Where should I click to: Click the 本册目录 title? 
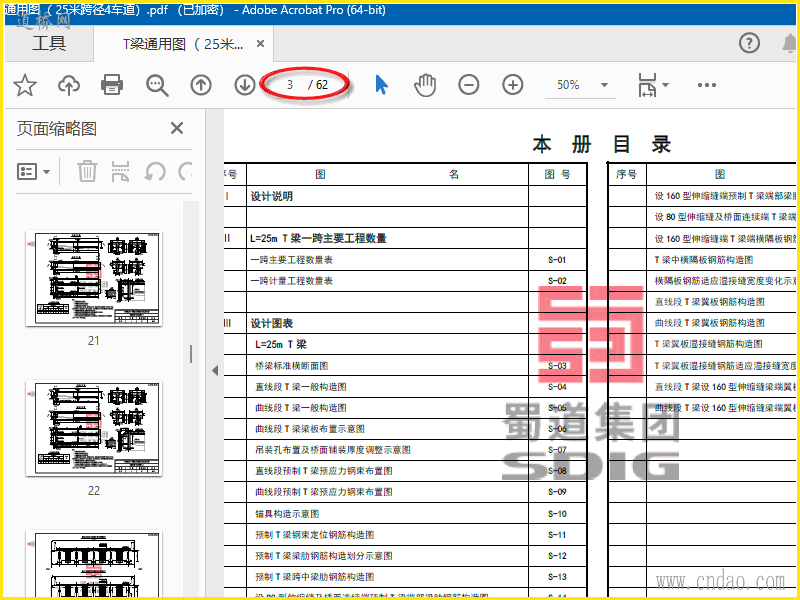click(602, 144)
